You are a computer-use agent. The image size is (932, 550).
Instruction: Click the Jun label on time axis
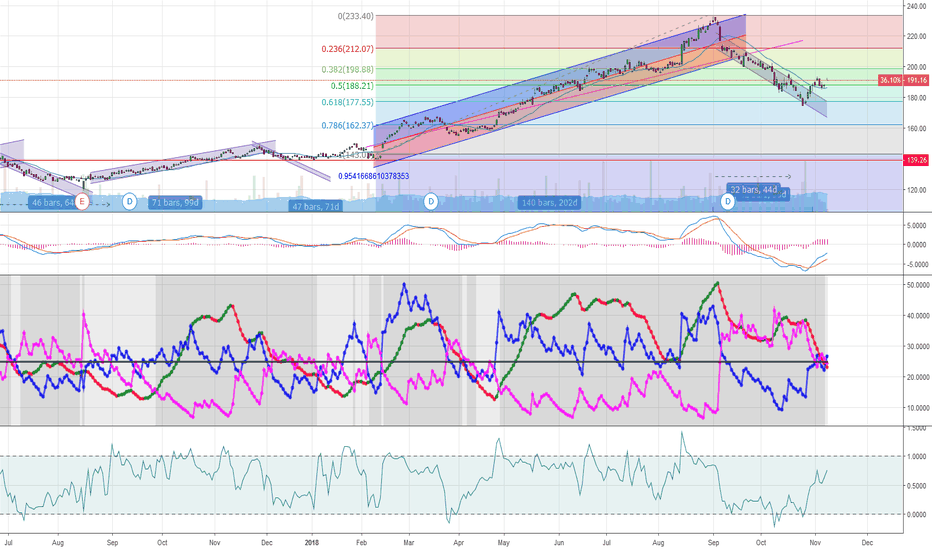pyautogui.click(x=559, y=542)
